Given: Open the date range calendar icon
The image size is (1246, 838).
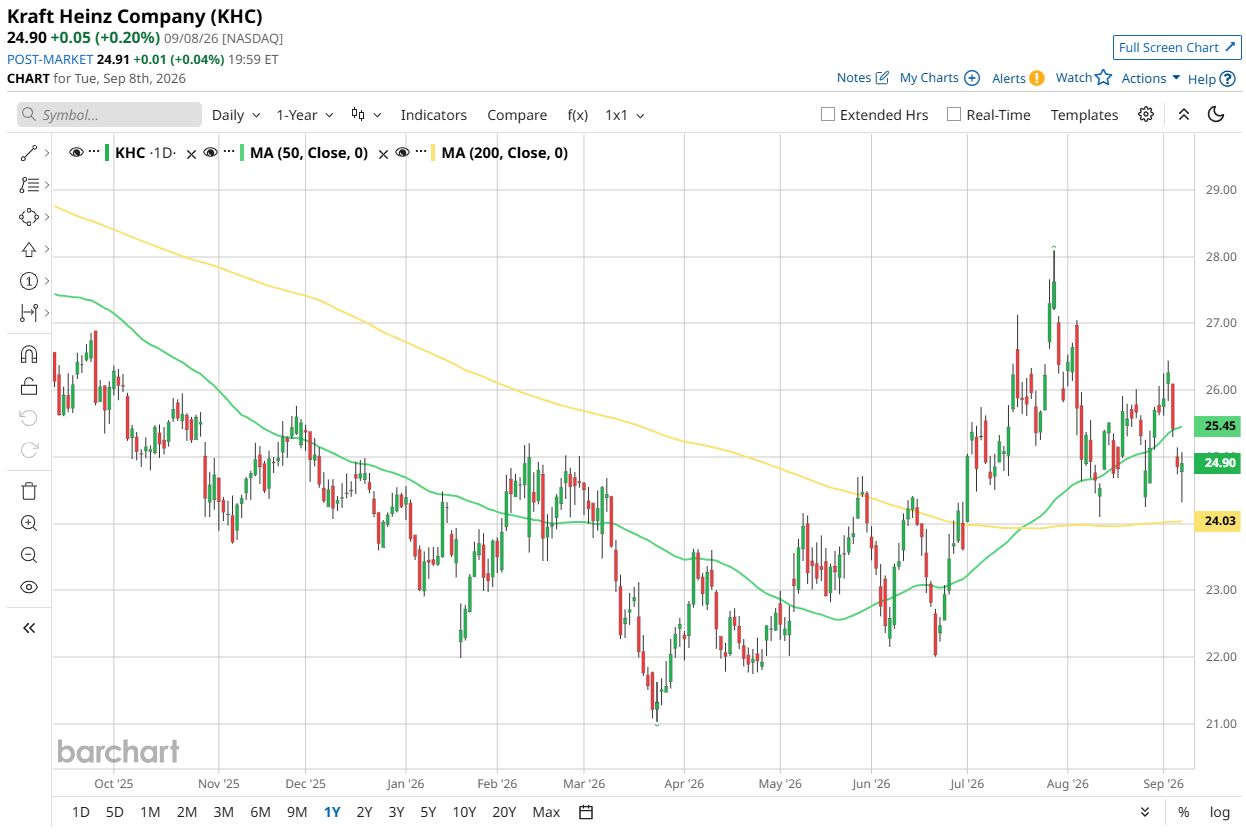Looking at the screenshot, I should tap(587, 811).
